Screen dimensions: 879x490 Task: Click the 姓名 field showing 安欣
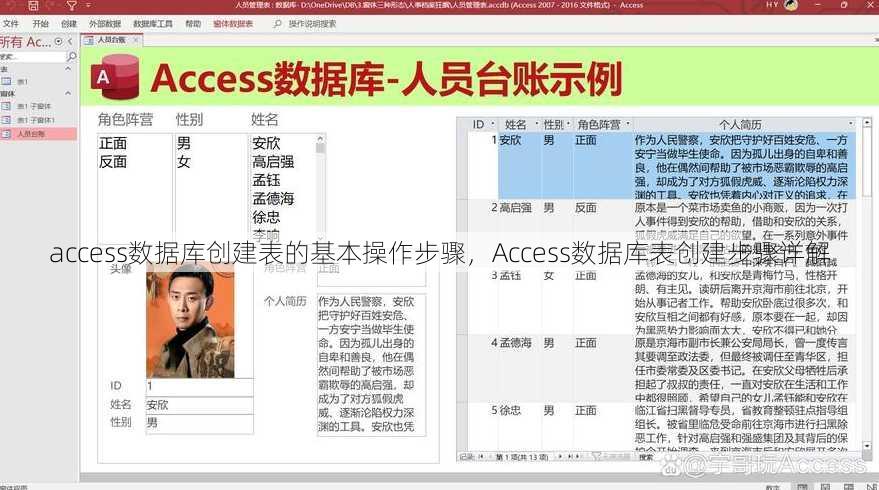pyautogui.click(x=199, y=405)
